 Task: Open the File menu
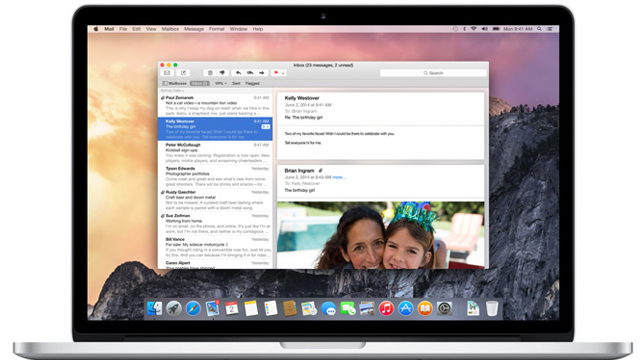[123, 29]
